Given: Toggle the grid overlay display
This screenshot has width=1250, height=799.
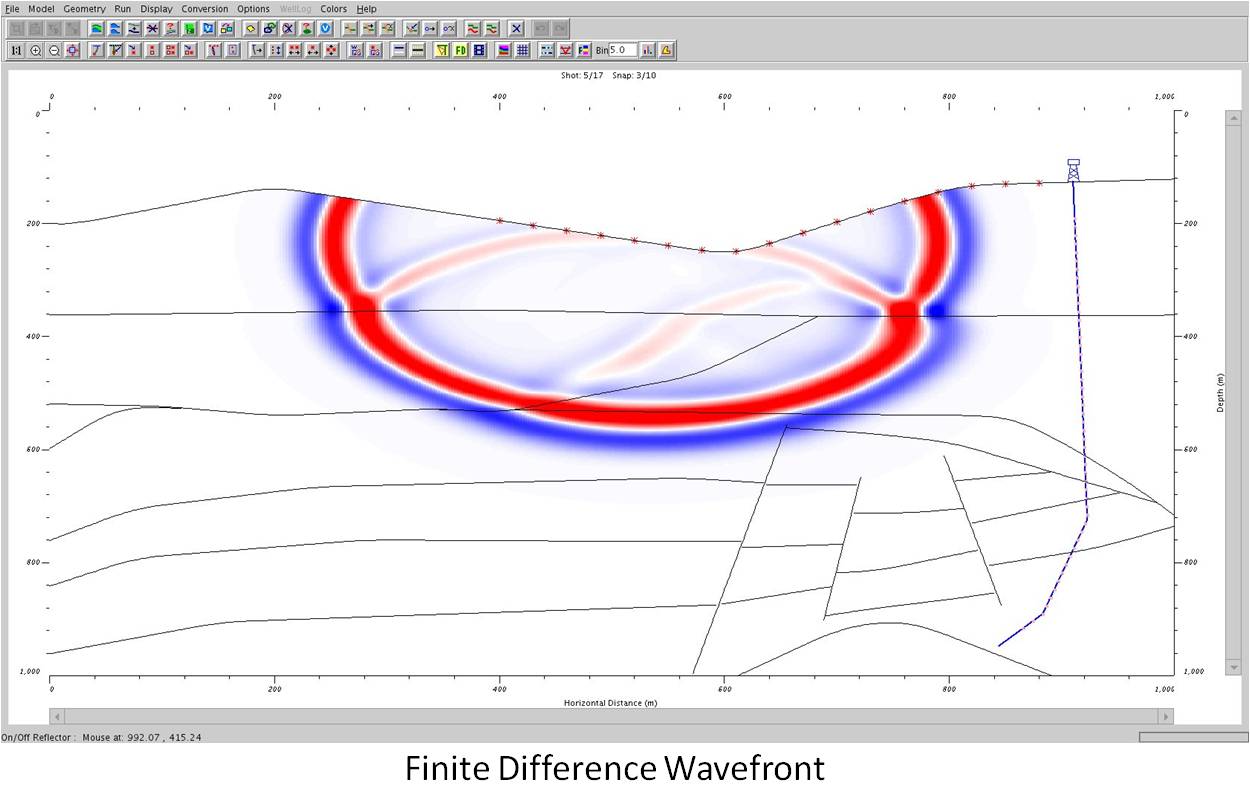Looking at the screenshot, I should point(522,50).
